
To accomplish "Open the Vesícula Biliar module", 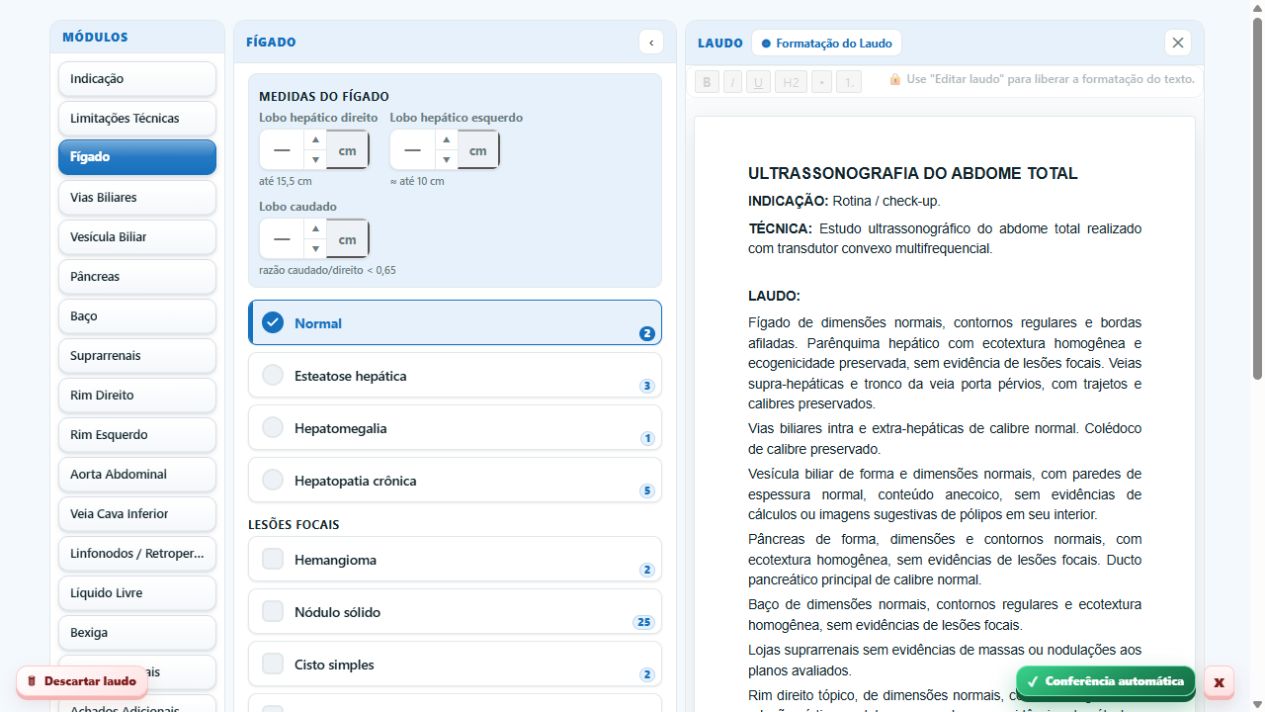I will click(x=137, y=237).
